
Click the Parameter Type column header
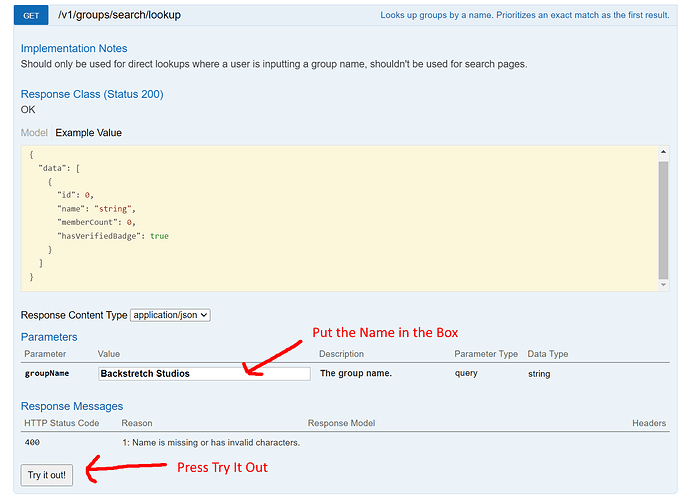point(486,354)
